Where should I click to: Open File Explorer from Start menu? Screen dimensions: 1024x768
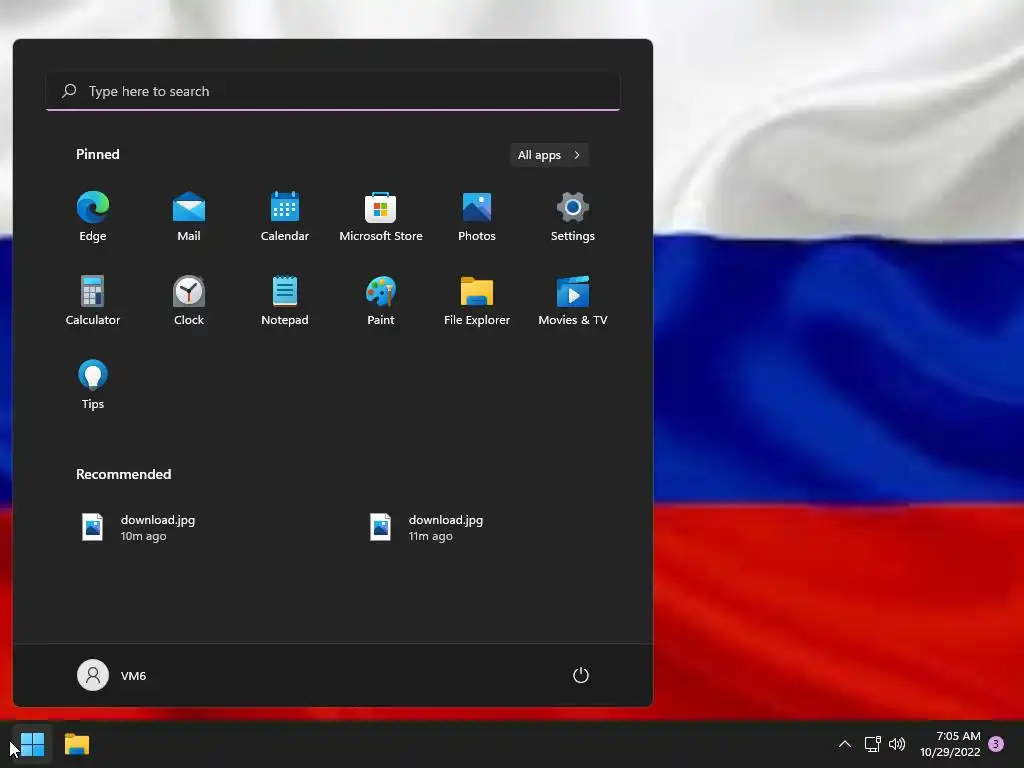coord(477,301)
